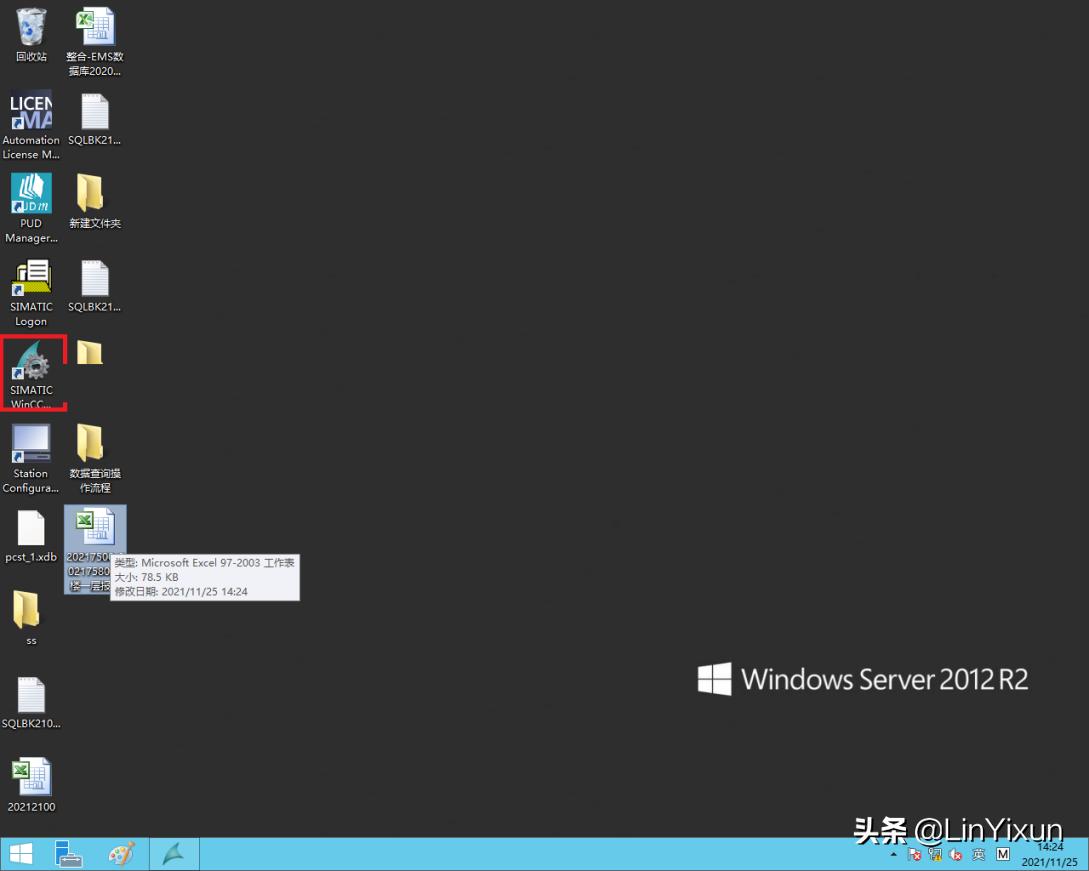Launch Paint from the taskbar
Image resolution: width=1089 pixels, height=871 pixels.
click(122, 854)
